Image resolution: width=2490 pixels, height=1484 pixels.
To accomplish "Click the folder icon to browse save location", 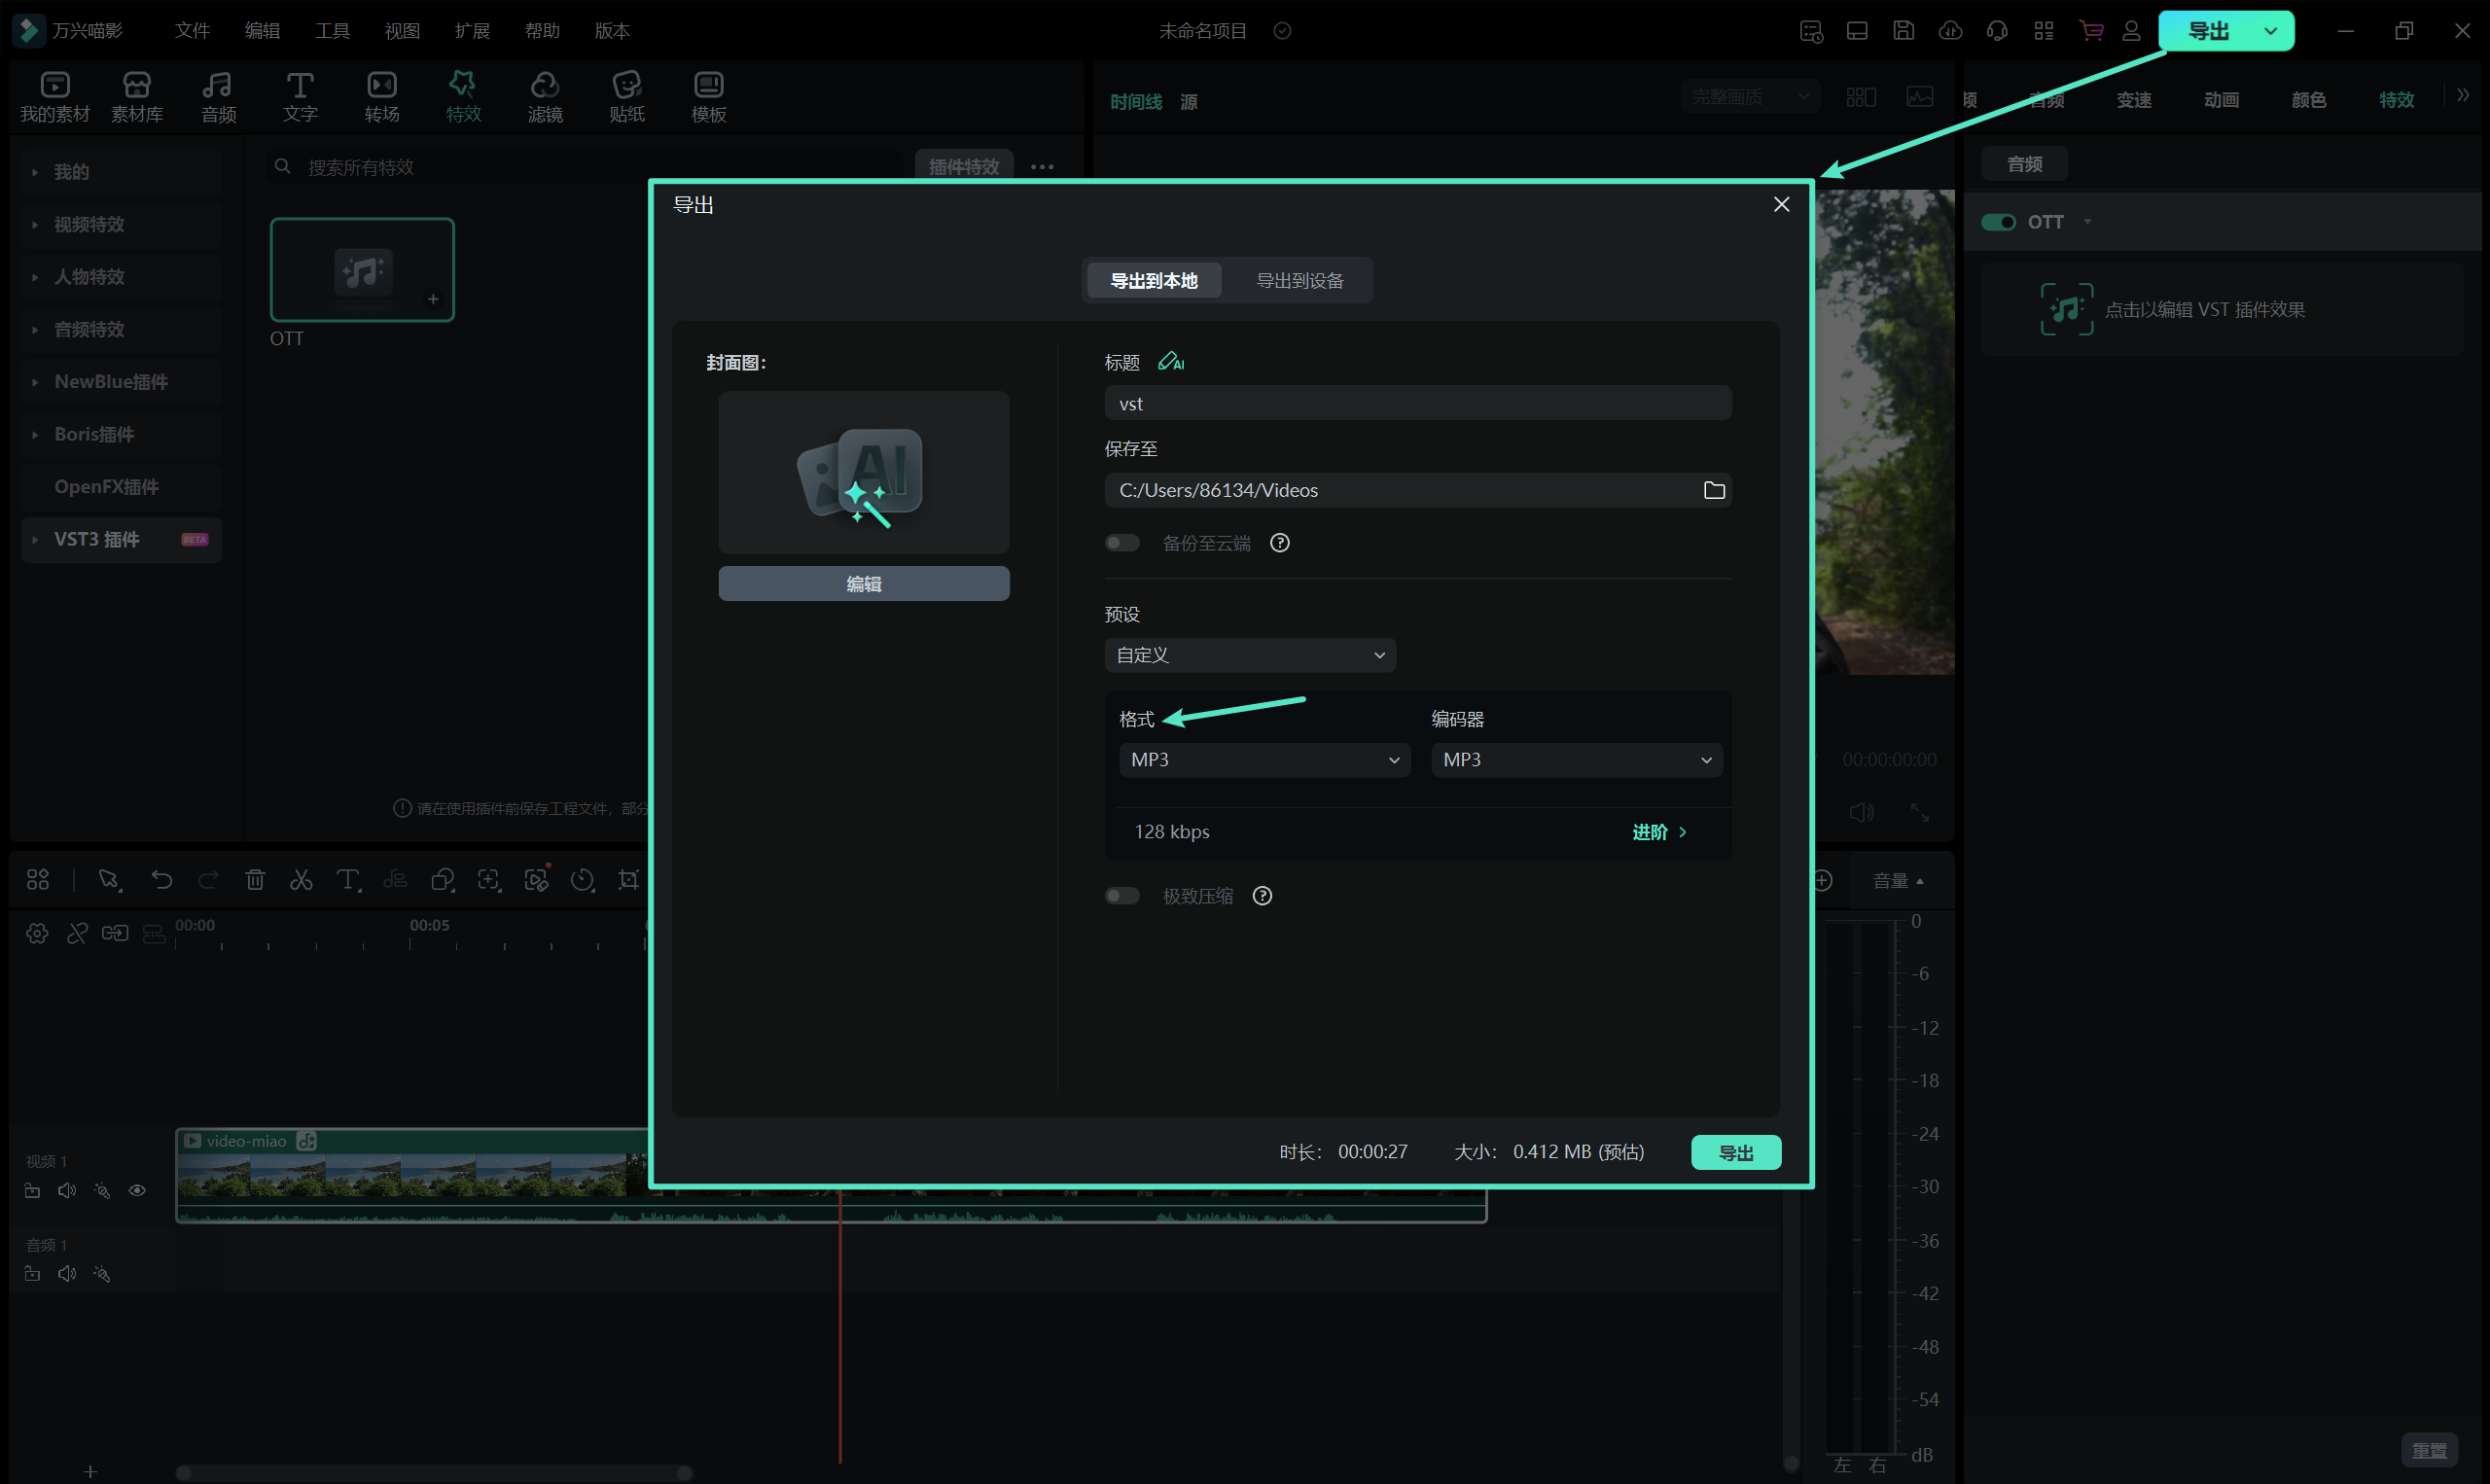I will pos(1714,490).
